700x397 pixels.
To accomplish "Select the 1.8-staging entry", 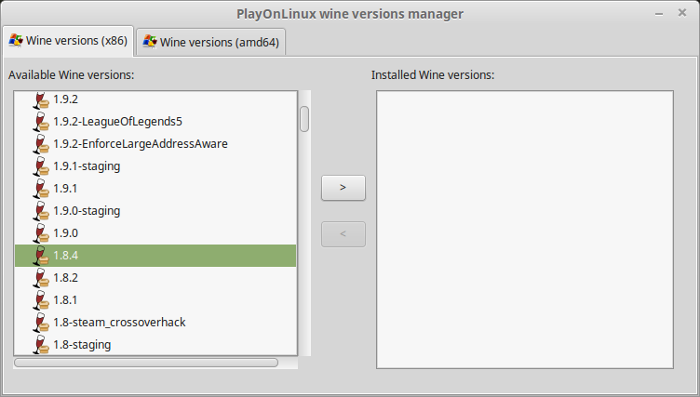I will 82,345.
